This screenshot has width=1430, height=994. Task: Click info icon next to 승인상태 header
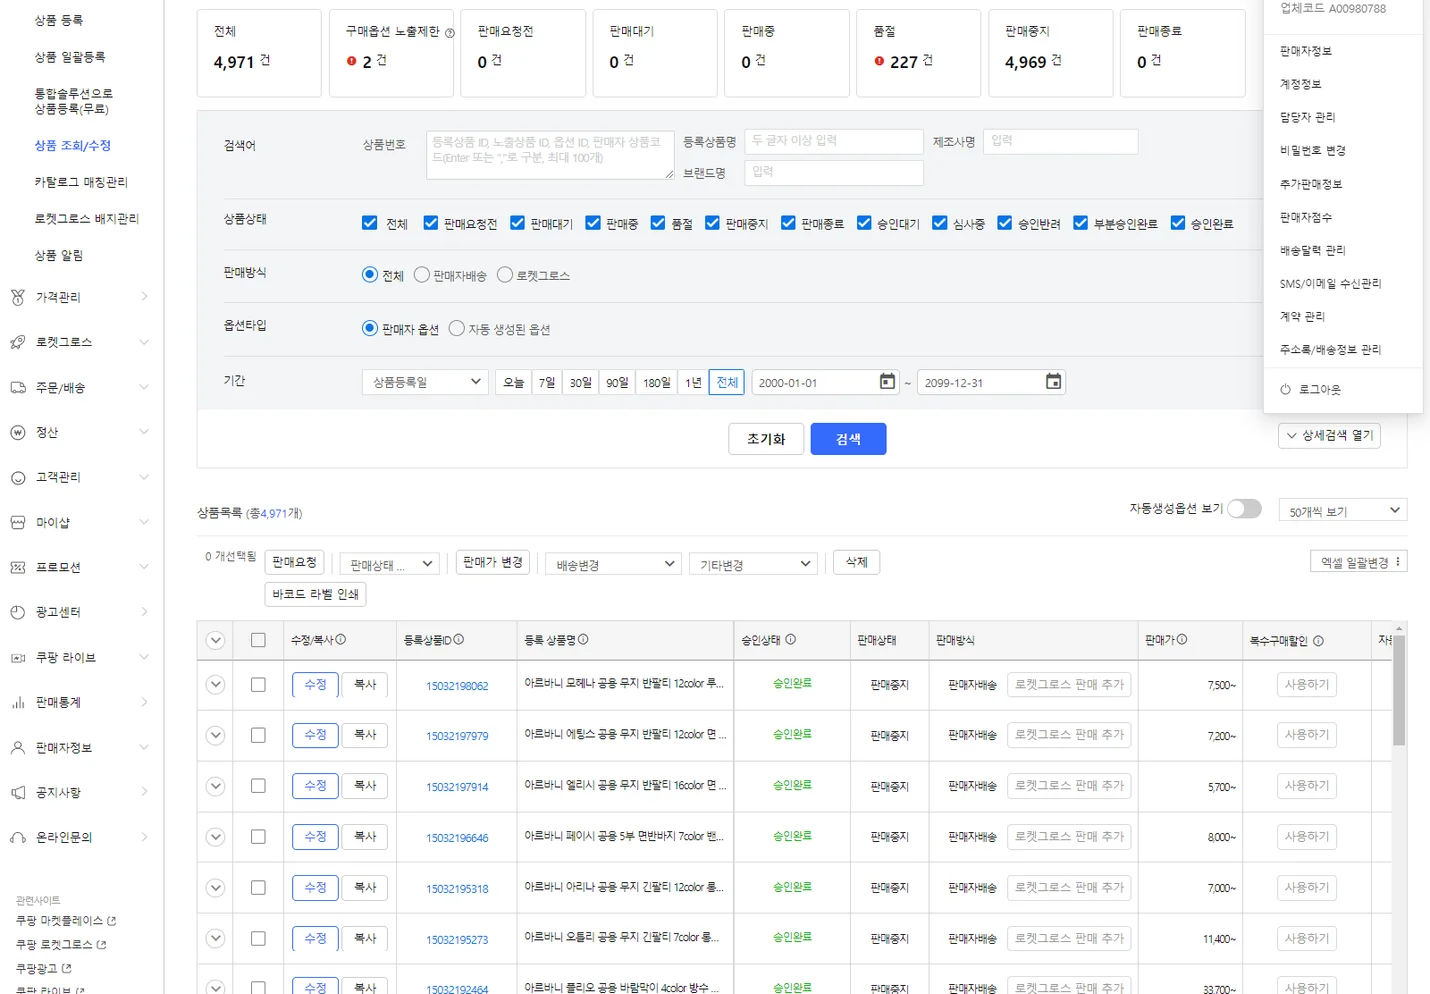coord(790,639)
